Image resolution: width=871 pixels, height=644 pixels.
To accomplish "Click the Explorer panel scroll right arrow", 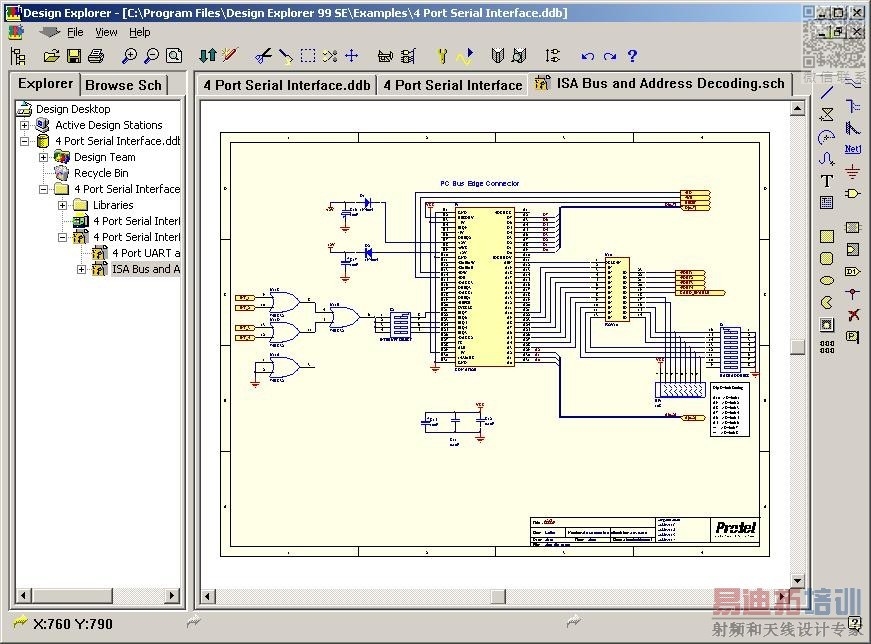I will click(172, 596).
